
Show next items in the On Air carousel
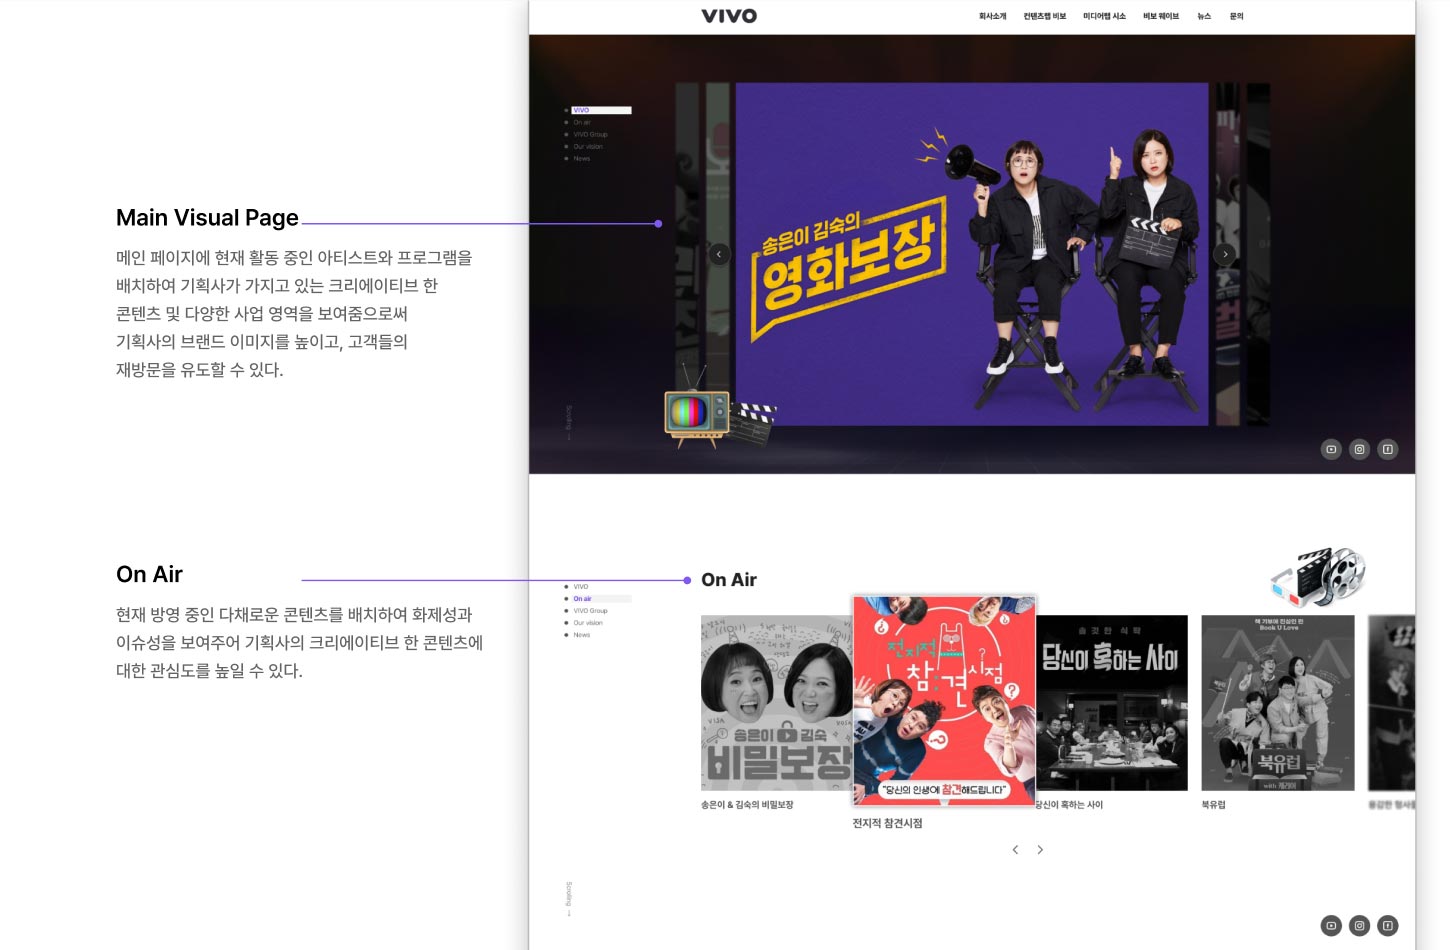pyautogui.click(x=1040, y=850)
